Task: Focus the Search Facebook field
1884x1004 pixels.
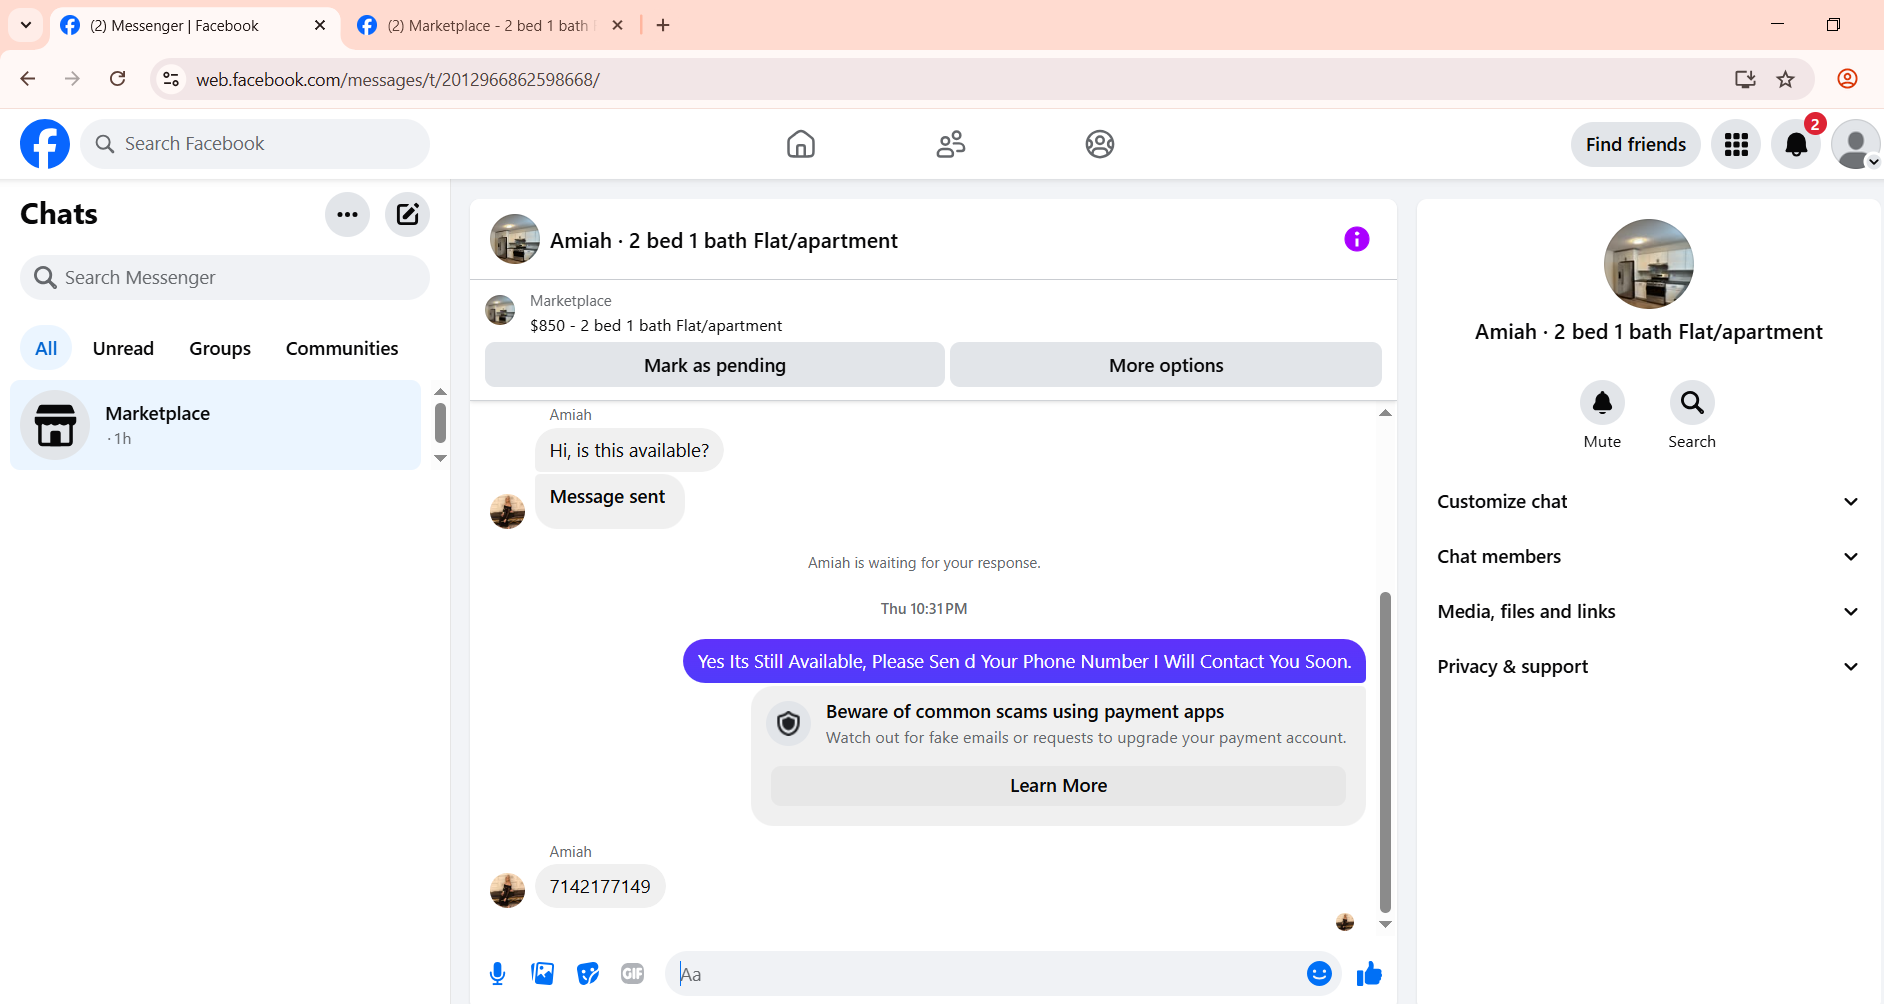Action: coord(255,144)
